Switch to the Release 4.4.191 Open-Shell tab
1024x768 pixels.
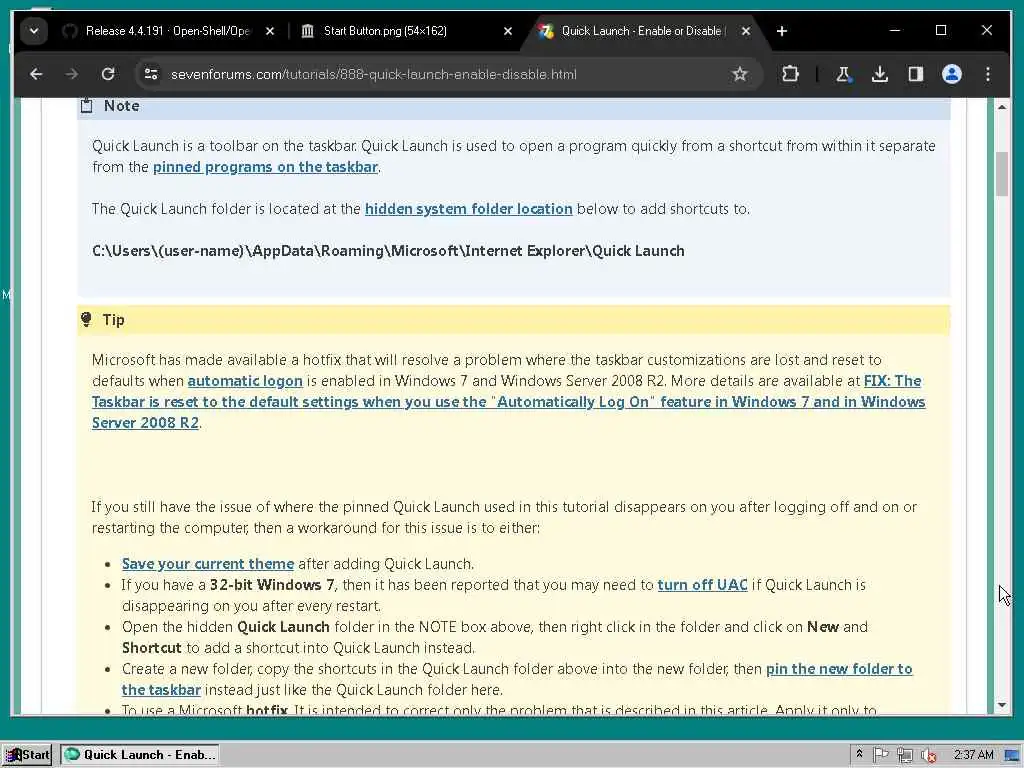(x=167, y=31)
